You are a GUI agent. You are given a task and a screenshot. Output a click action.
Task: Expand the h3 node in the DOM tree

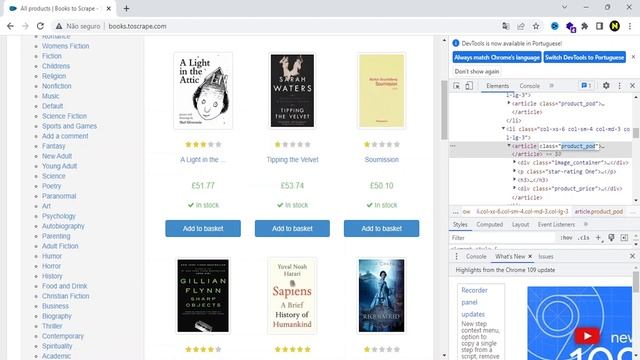click(x=515, y=180)
